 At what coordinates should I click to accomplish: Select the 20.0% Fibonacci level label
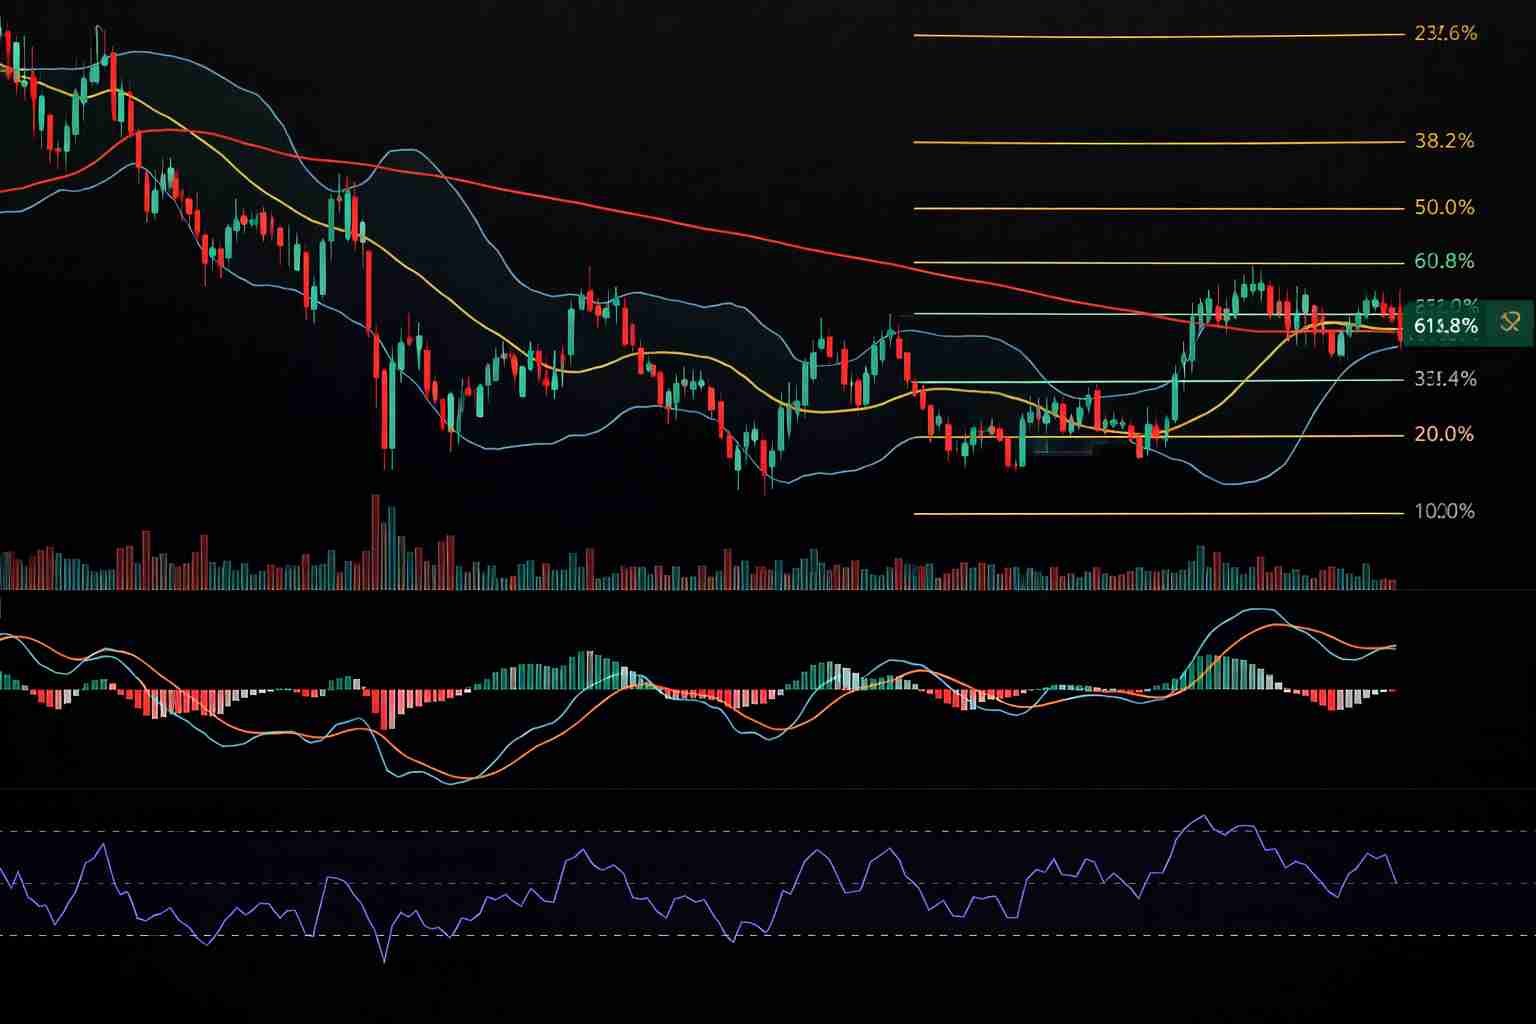pyautogui.click(x=1444, y=434)
